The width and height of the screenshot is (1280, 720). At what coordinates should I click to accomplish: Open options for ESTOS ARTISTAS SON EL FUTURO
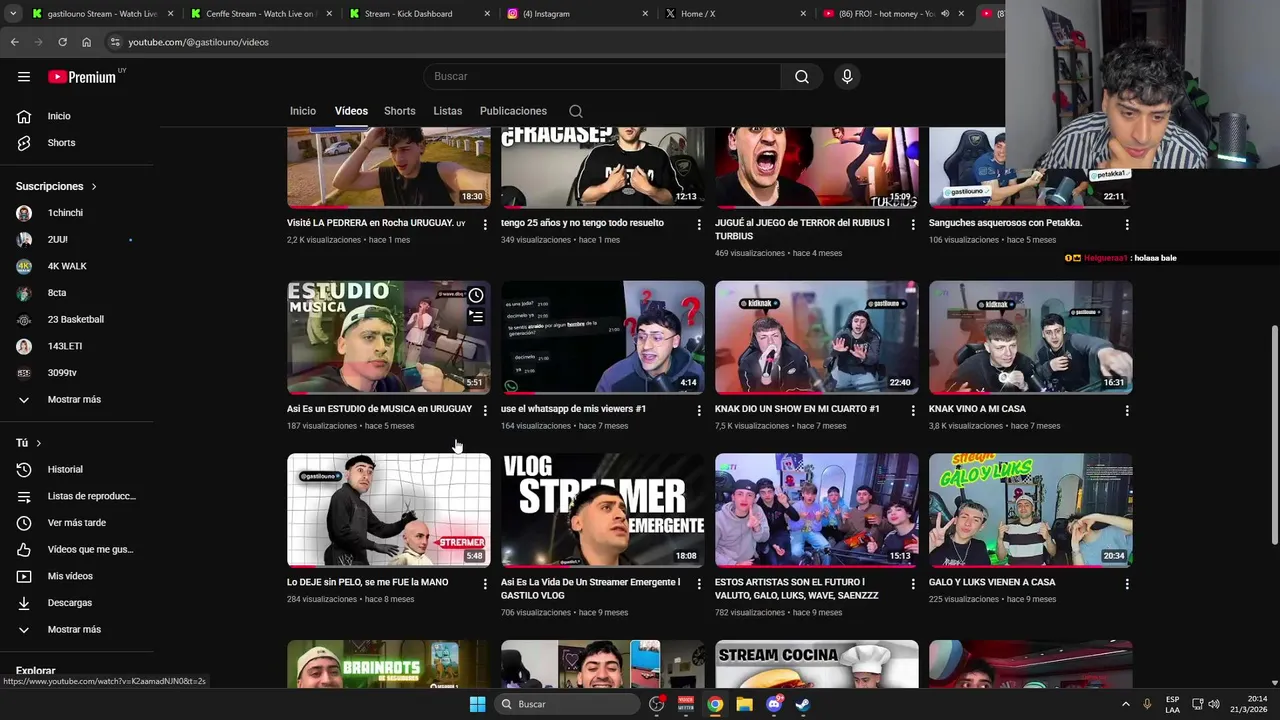(913, 584)
